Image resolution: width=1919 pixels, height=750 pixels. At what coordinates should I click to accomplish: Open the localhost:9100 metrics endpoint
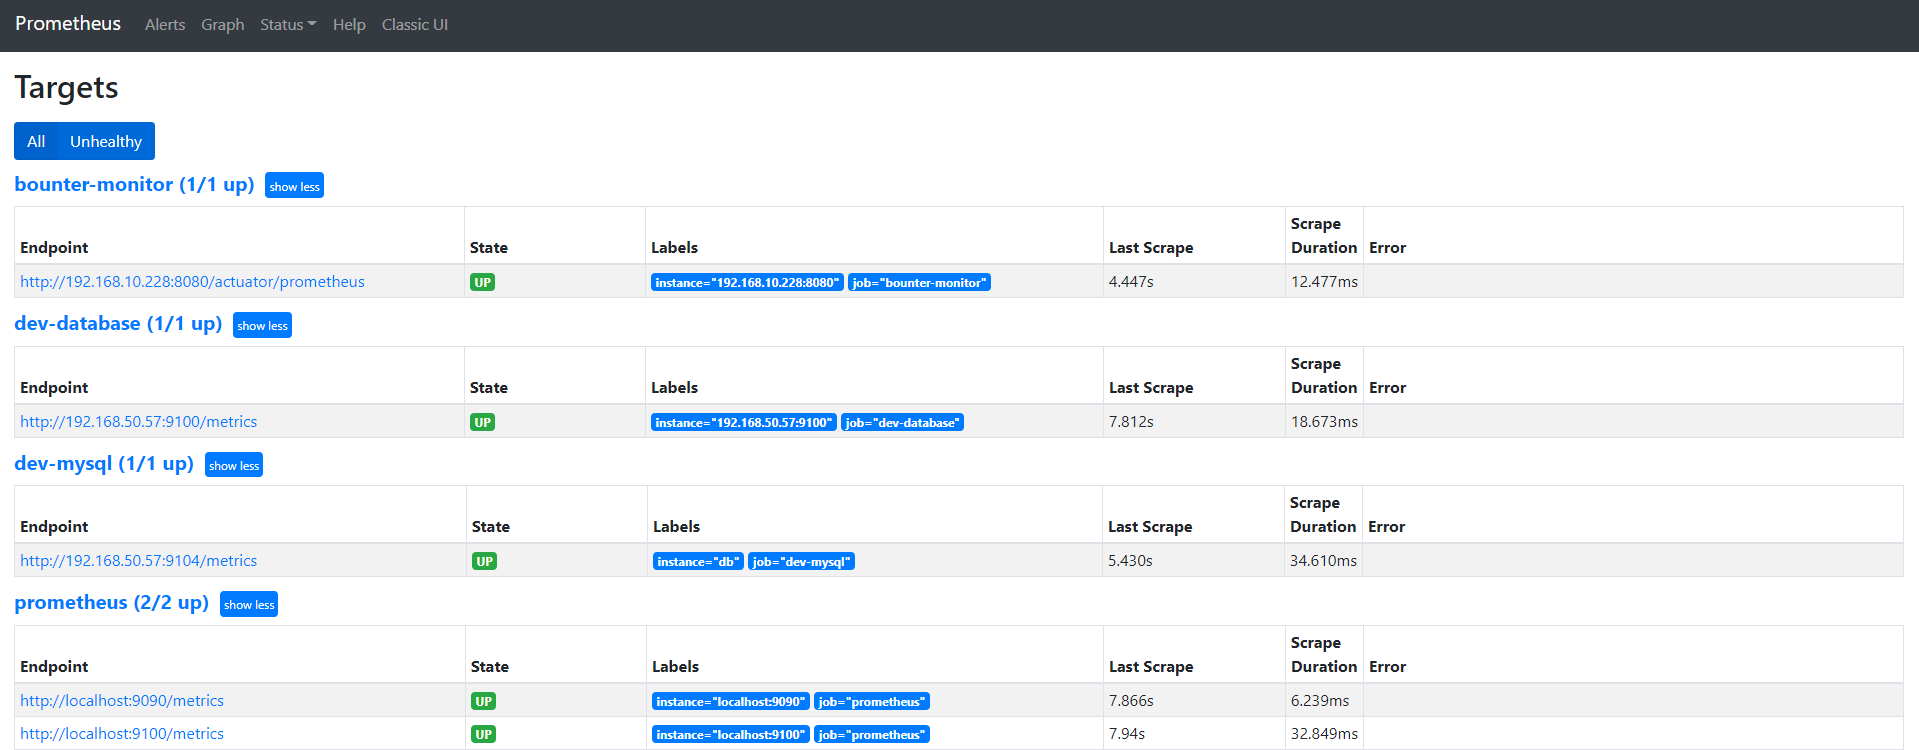tap(122, 734)
